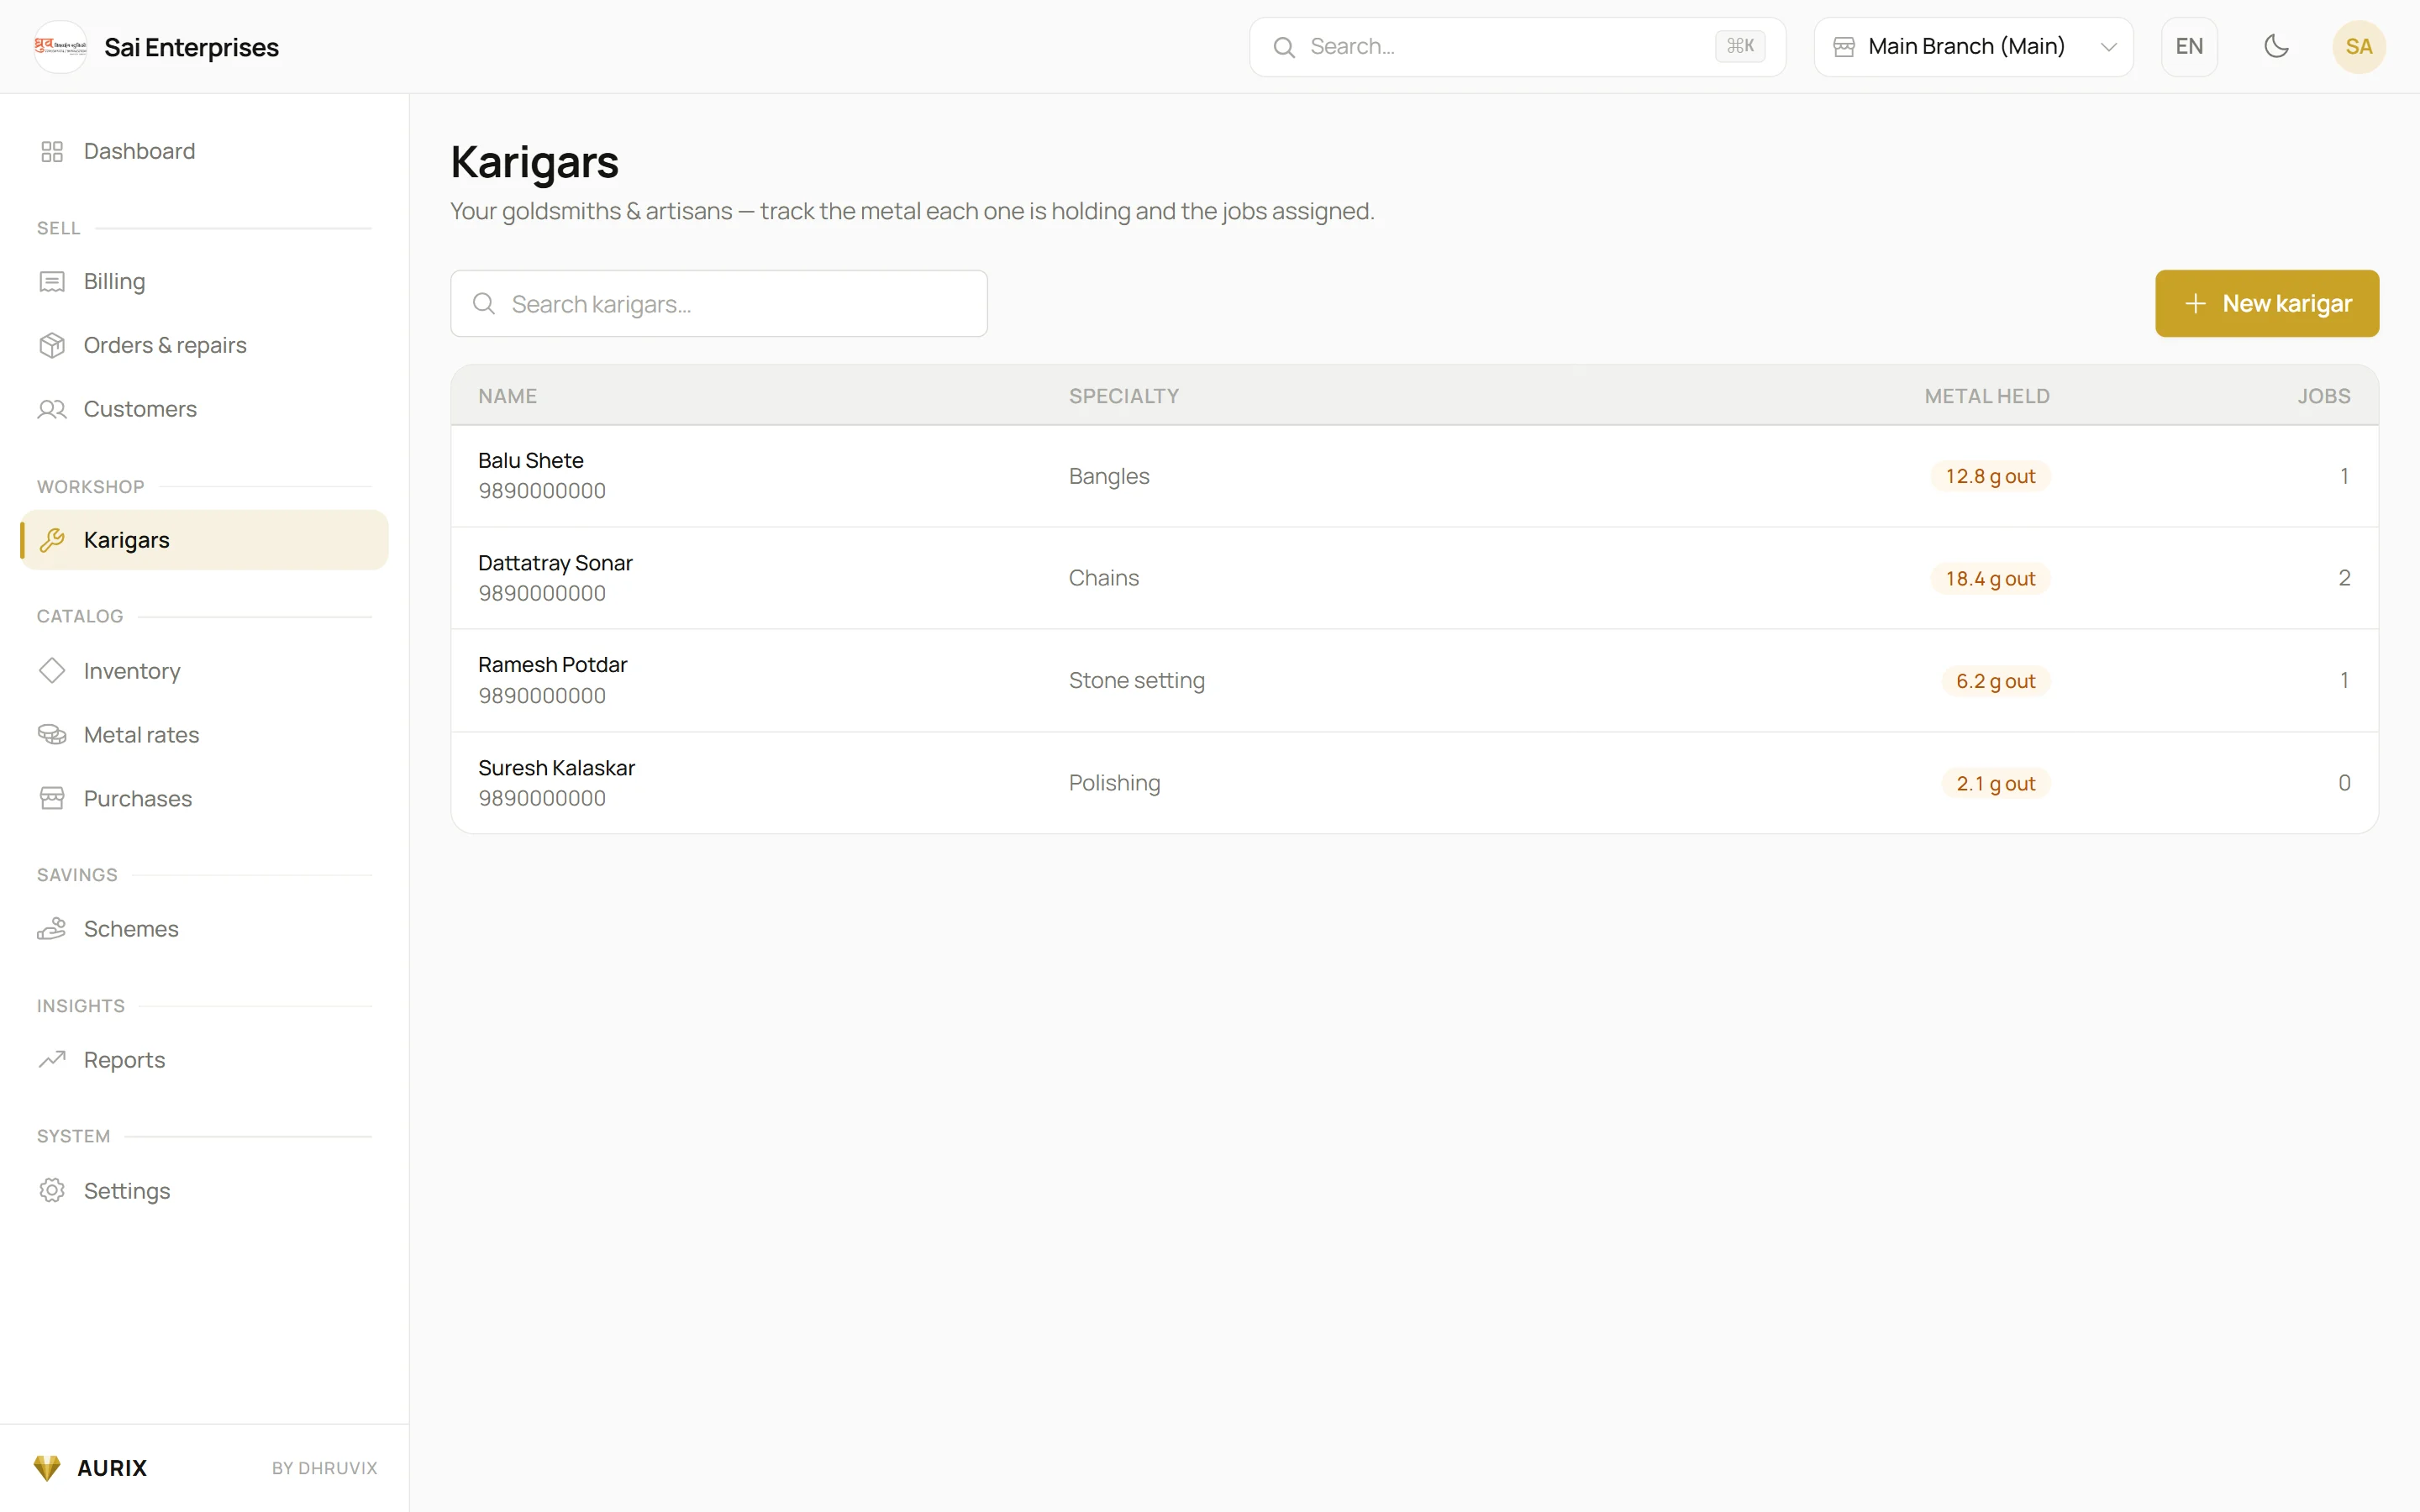Go to Customers in the sidebar
2420x1512 pixels.
click(x=204, y=409)
